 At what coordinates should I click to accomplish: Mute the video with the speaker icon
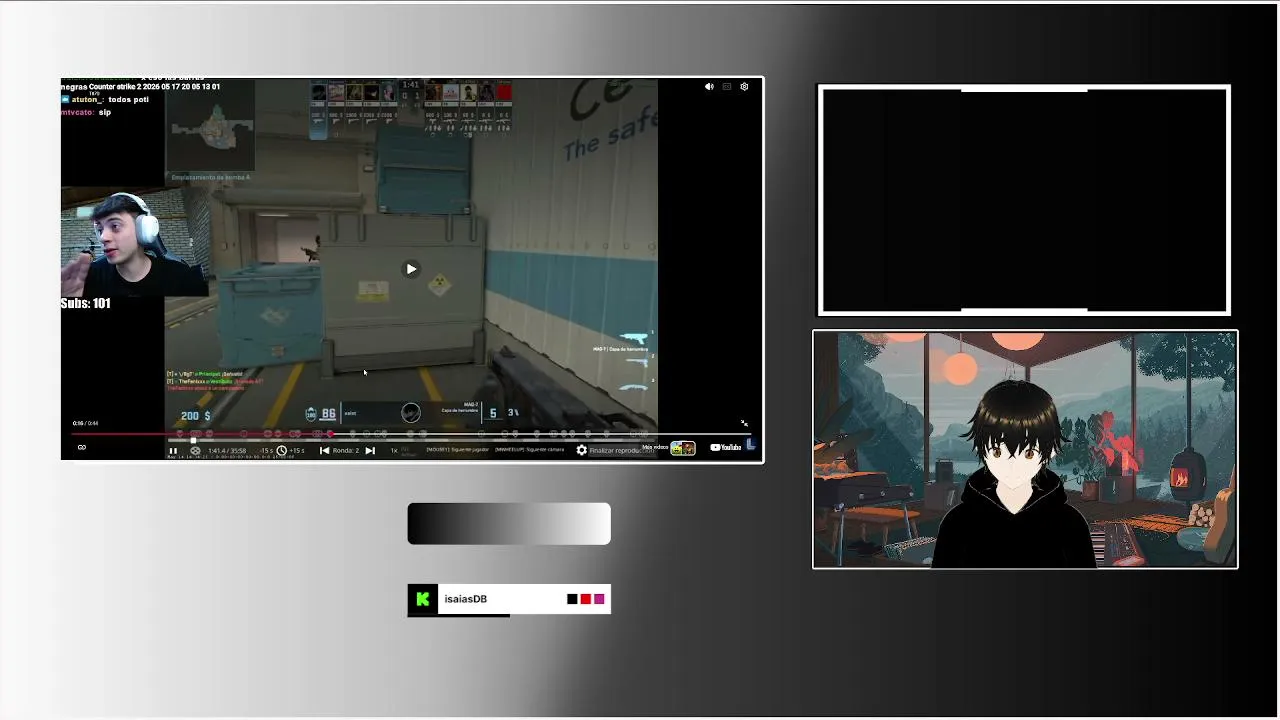click(x=709, y=87)
